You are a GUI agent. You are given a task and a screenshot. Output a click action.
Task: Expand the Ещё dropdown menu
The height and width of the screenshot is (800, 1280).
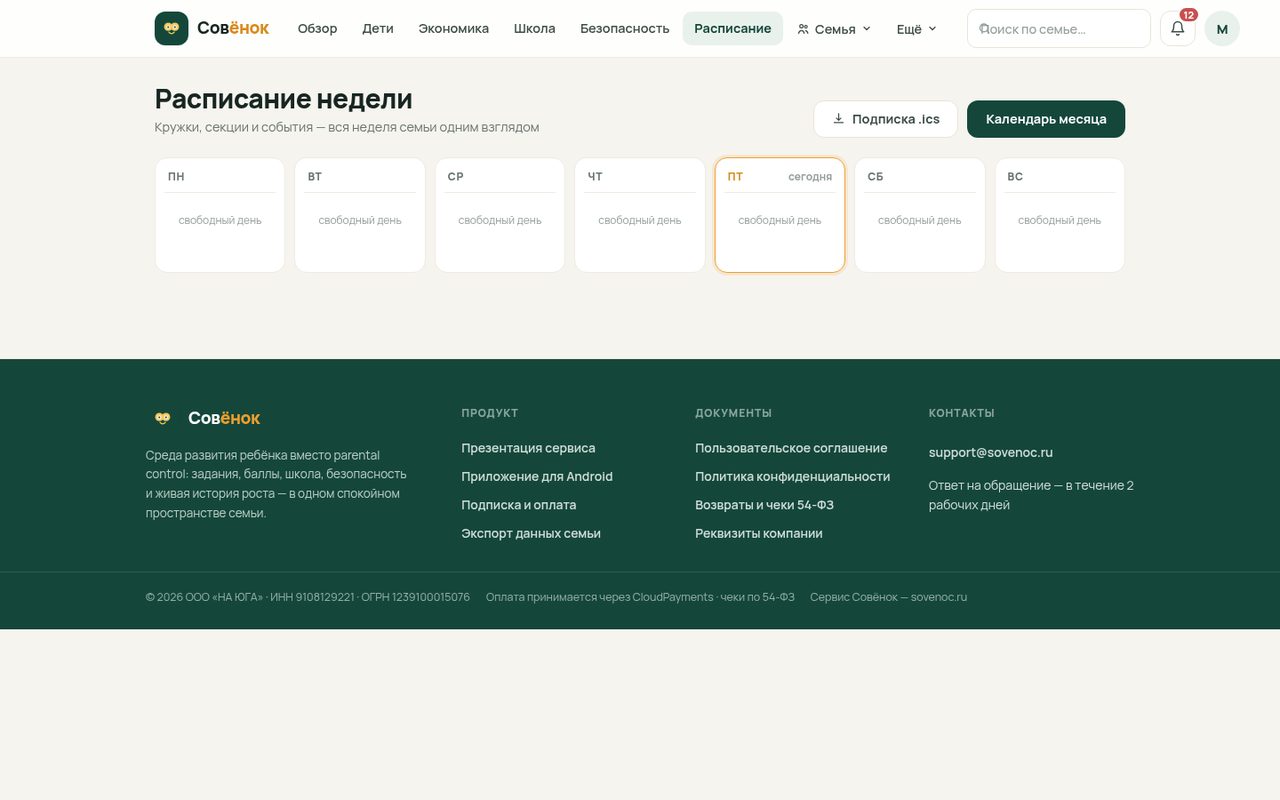tap(916, 29)
